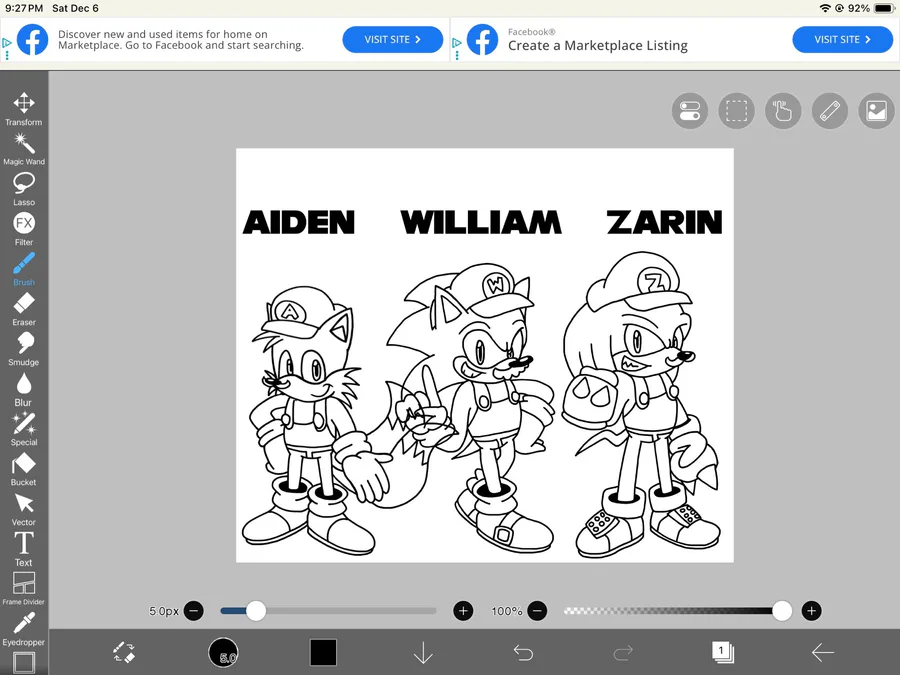Open the material image icon
Image resolution: width=900 pixels, height=675 pixels.
[x=876, y=111]
